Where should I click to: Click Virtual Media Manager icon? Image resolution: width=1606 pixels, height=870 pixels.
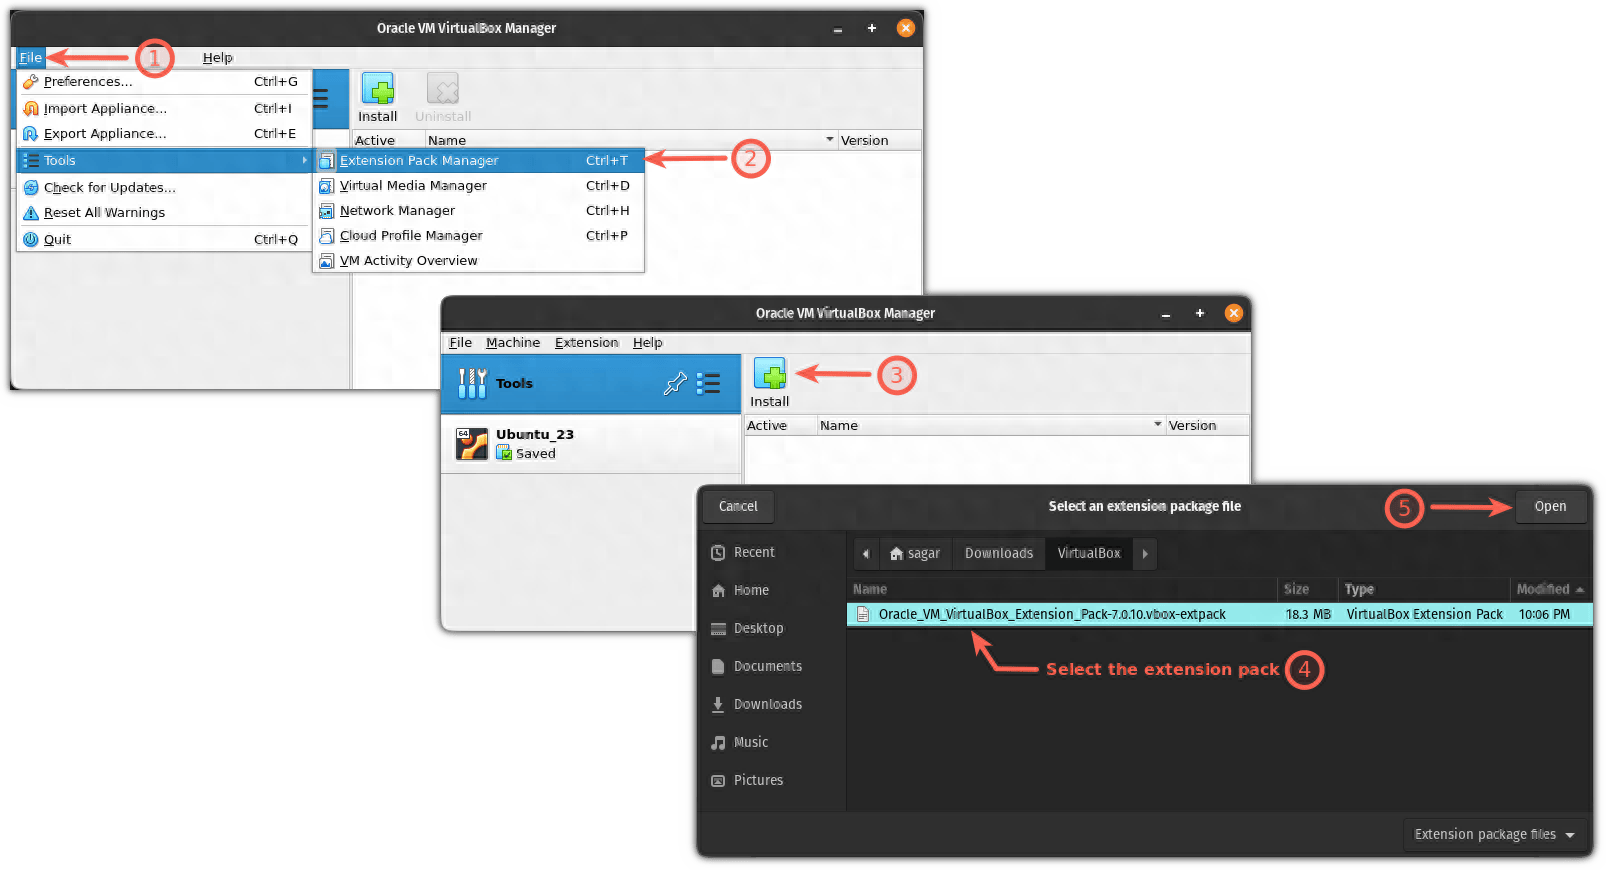tap(326, 185)
